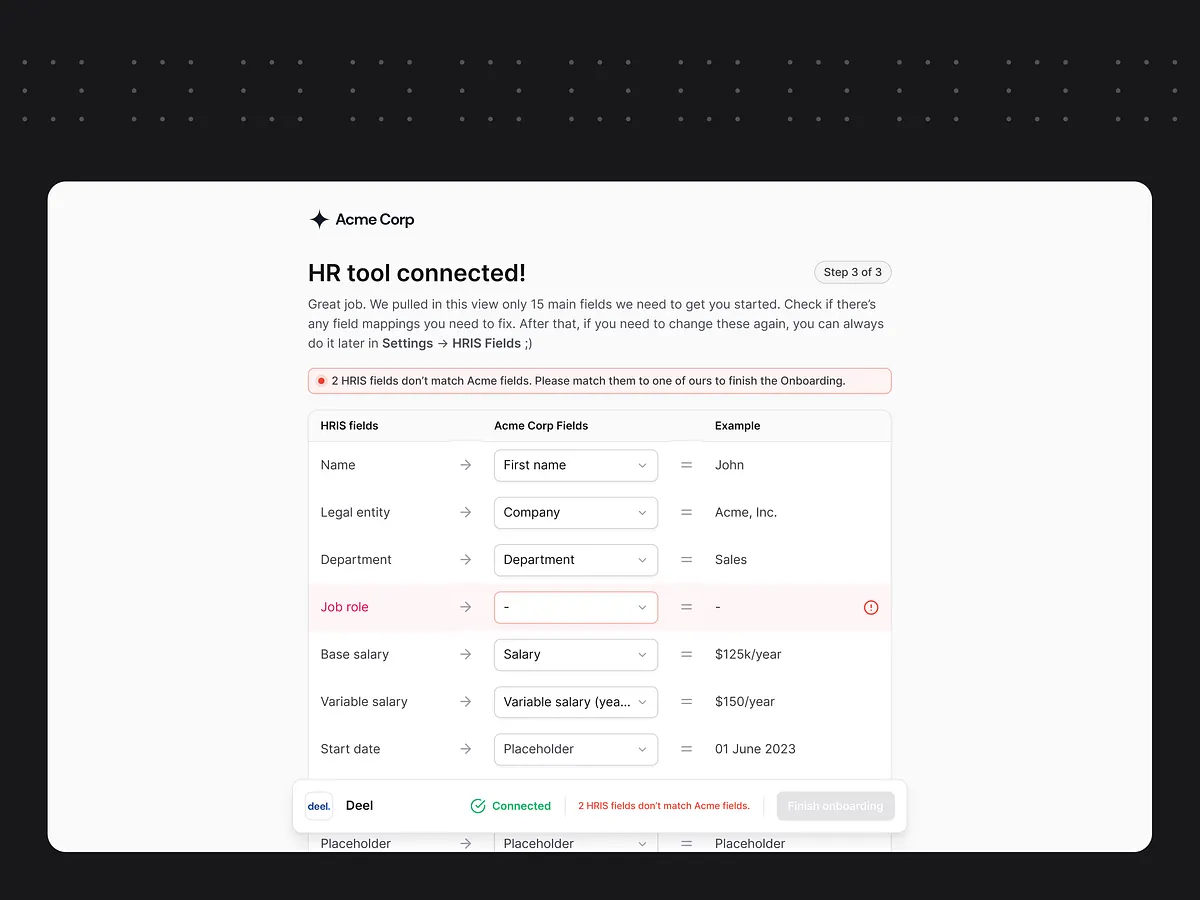1200x900 pixels.
Task: Click the red error icon on Job role row
Action: click(x=871, y=607)
